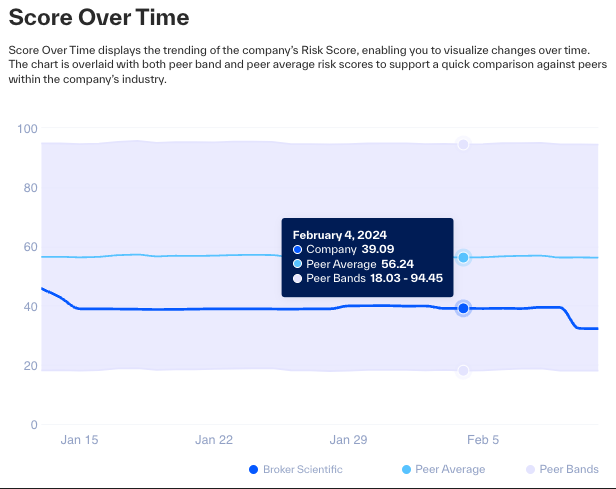616x489 pixels.
Task: Click the 20 y-axis label
Action: pyautogui.click(x=31, y=366)
